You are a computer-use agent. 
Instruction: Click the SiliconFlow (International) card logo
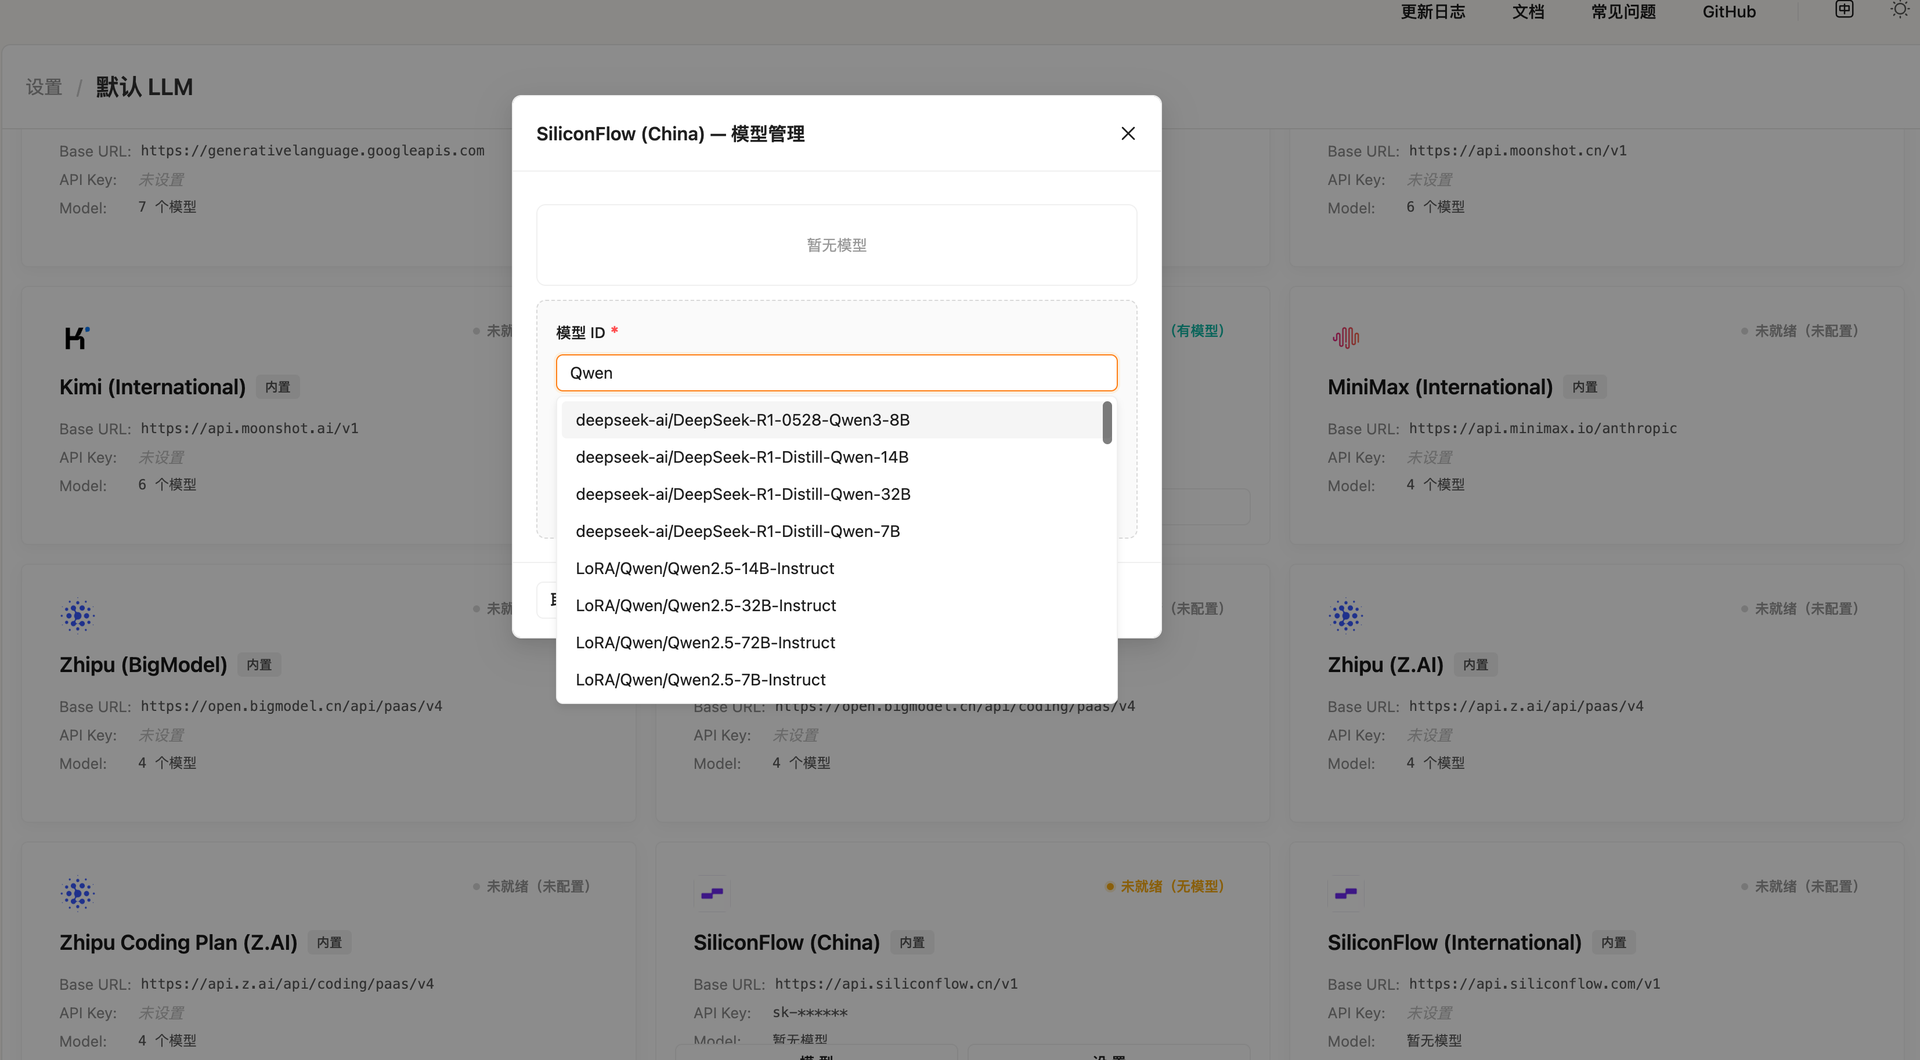1346,893
